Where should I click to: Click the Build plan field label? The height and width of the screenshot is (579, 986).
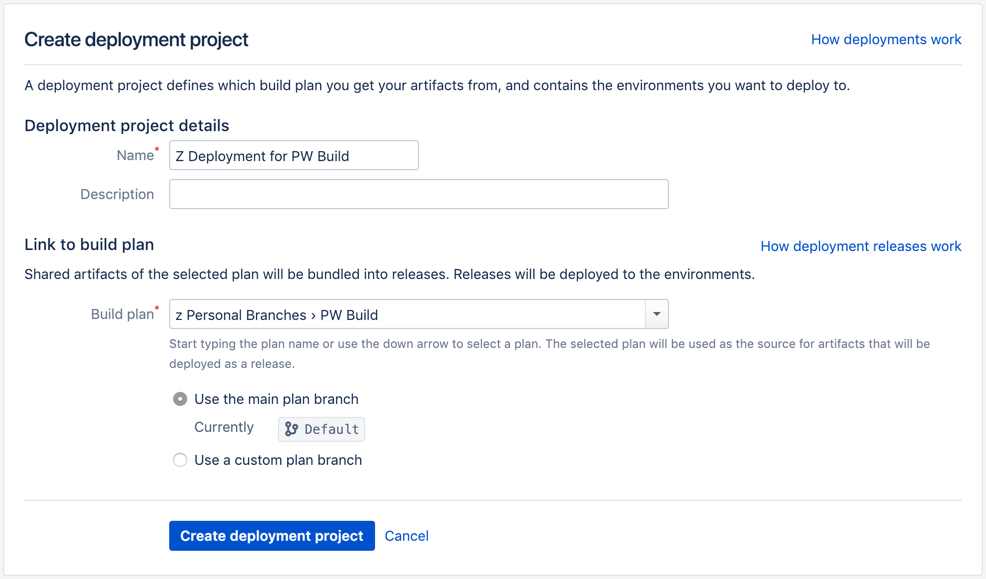coord(123,314)
